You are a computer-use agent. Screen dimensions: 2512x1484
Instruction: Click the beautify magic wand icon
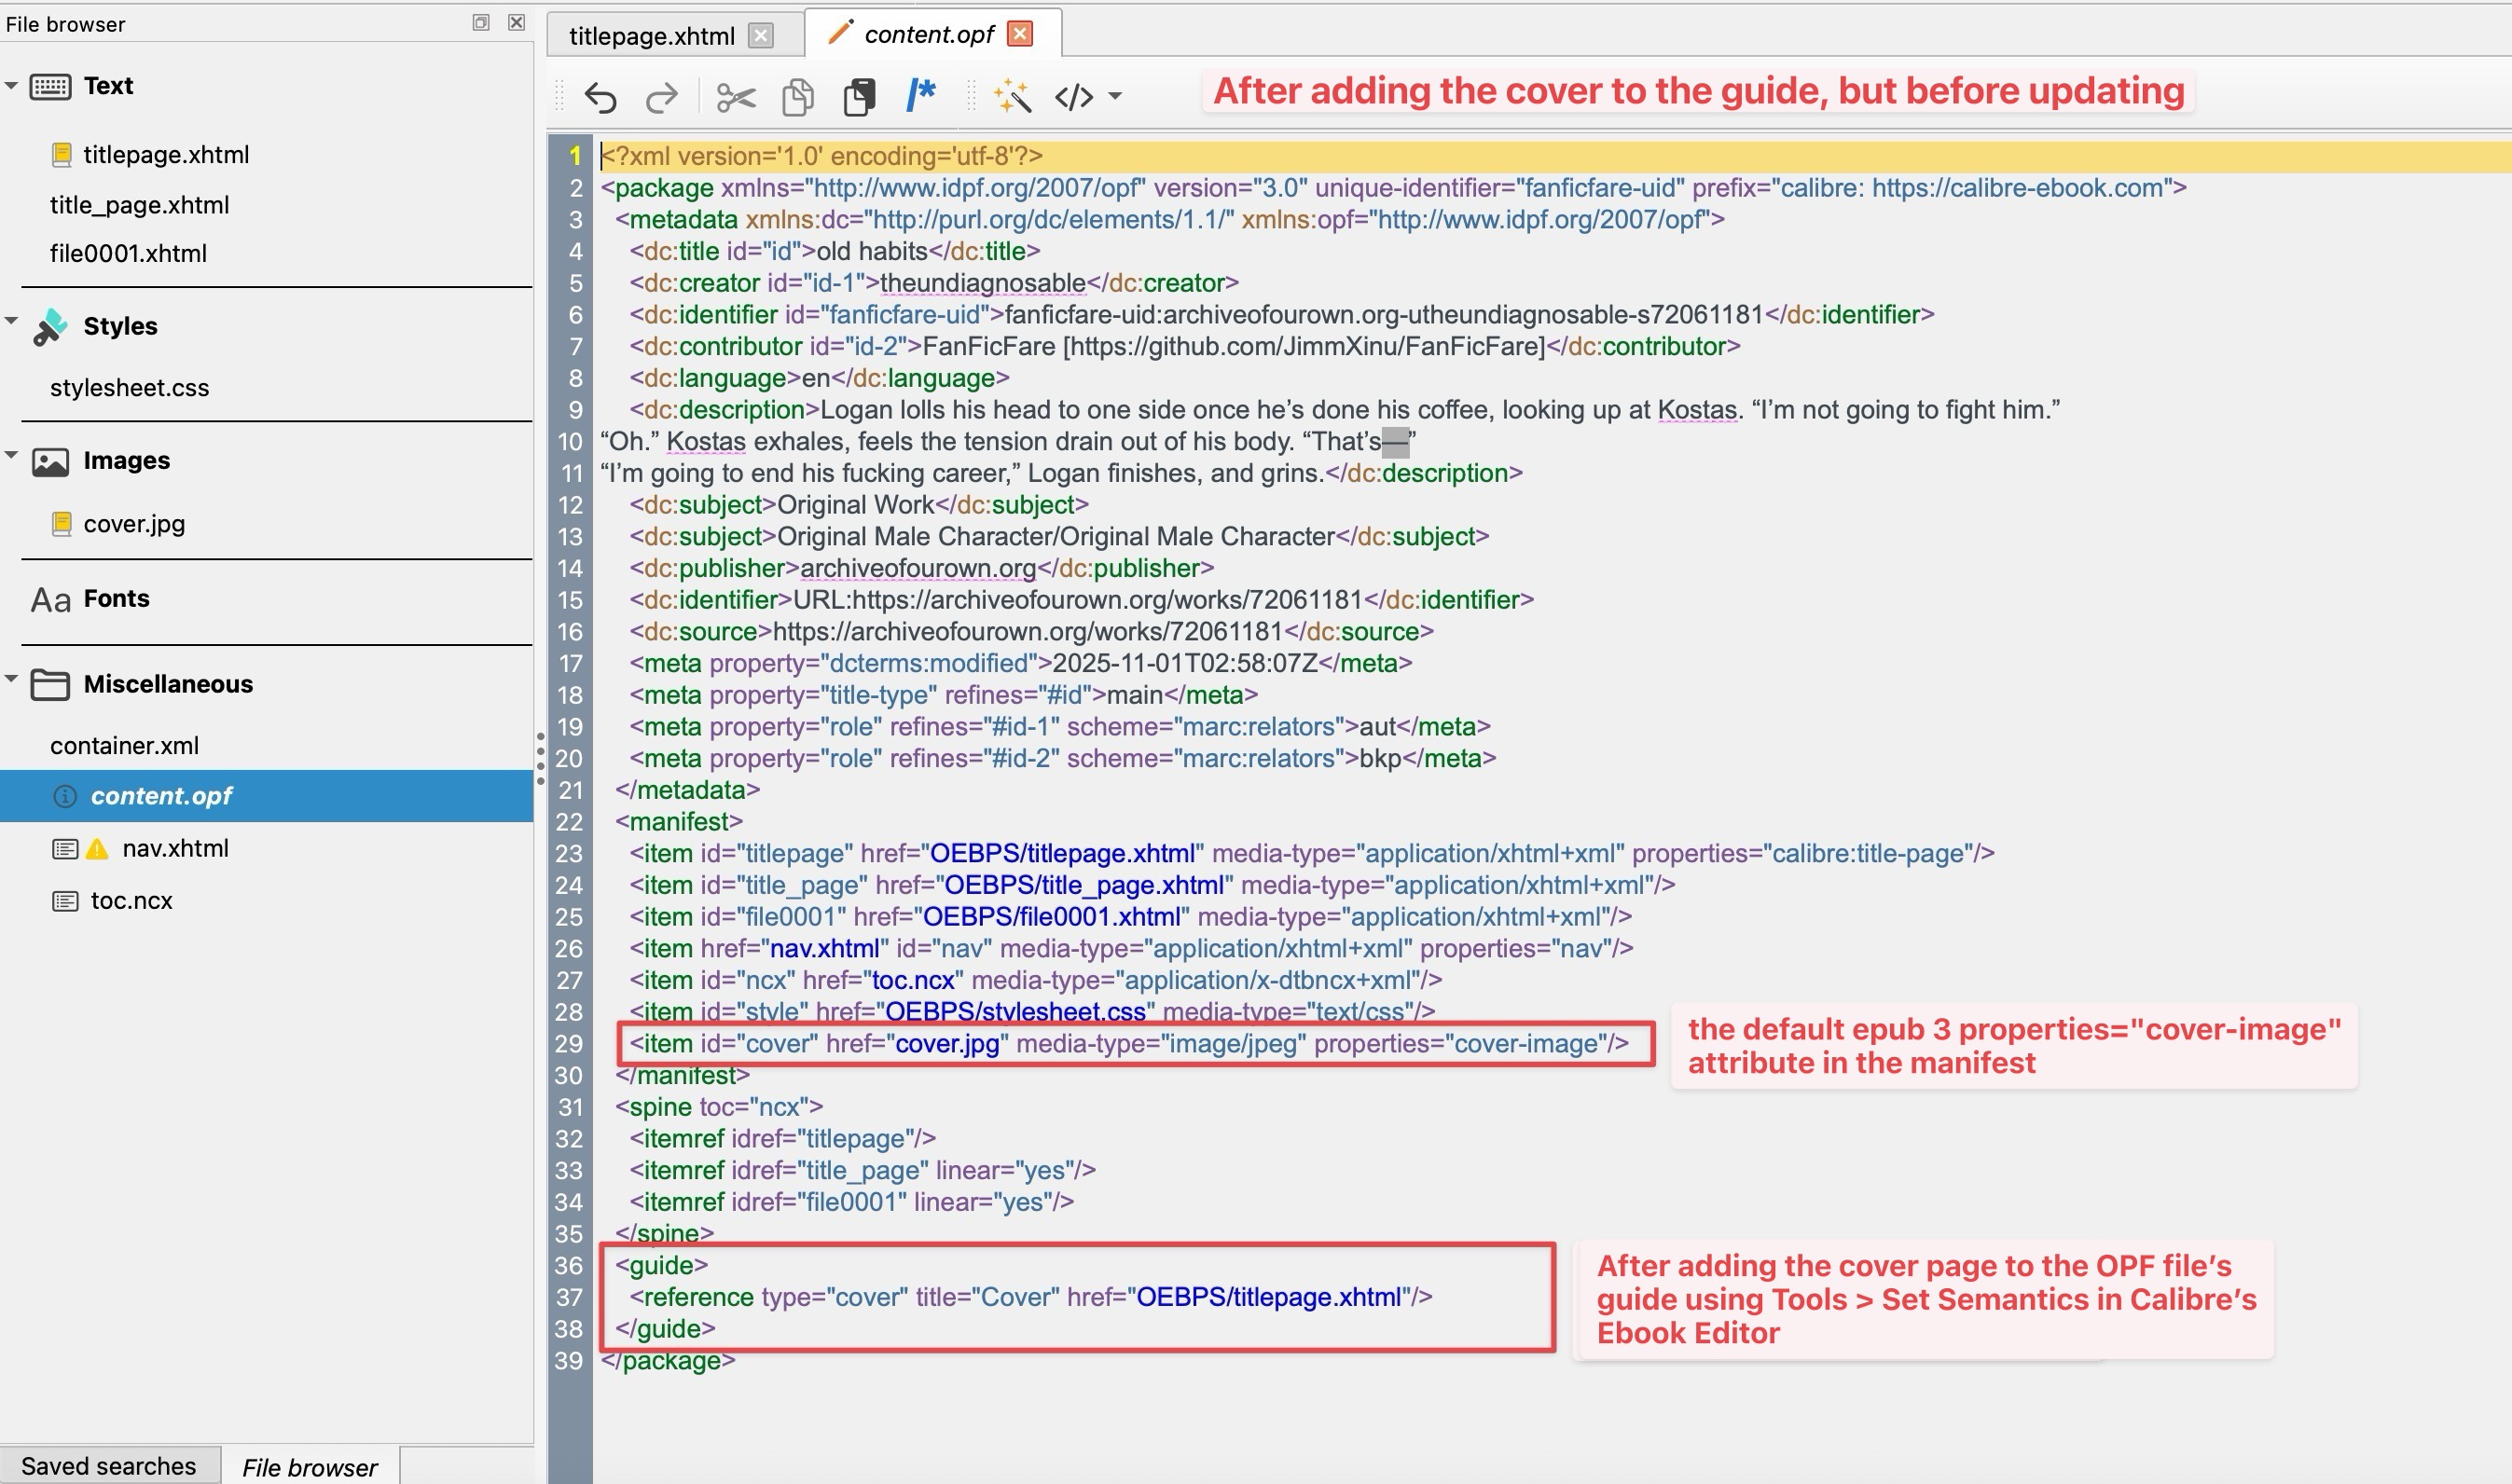1012,97
